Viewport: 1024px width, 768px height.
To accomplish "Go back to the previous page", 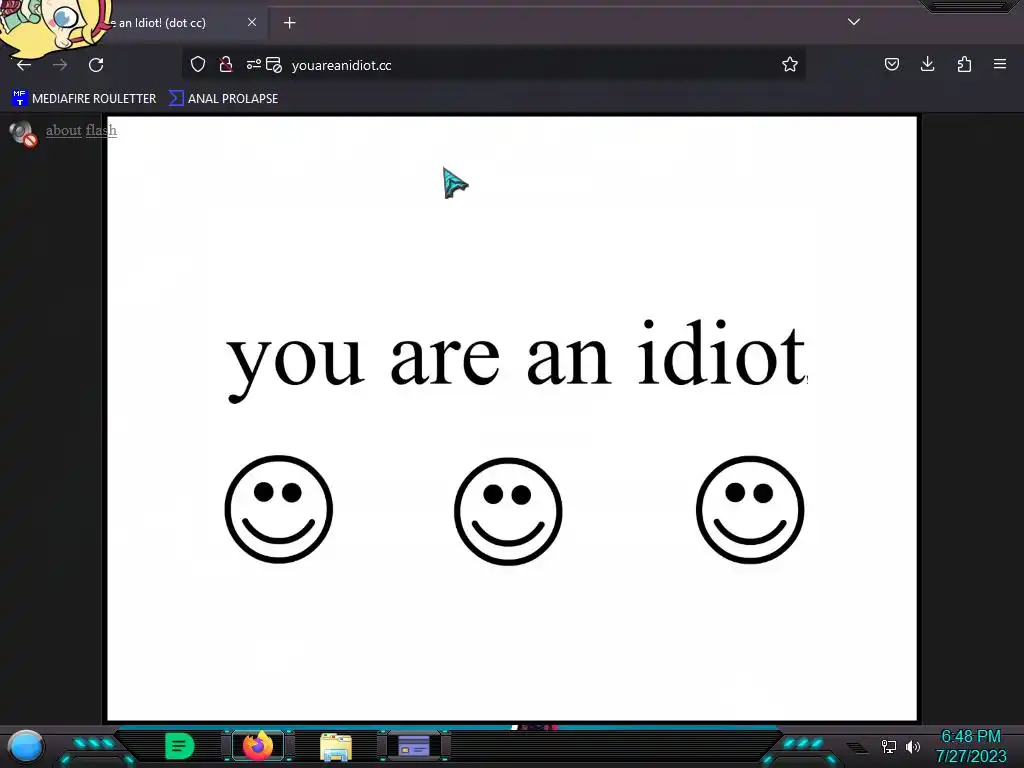I will (24, 65).
